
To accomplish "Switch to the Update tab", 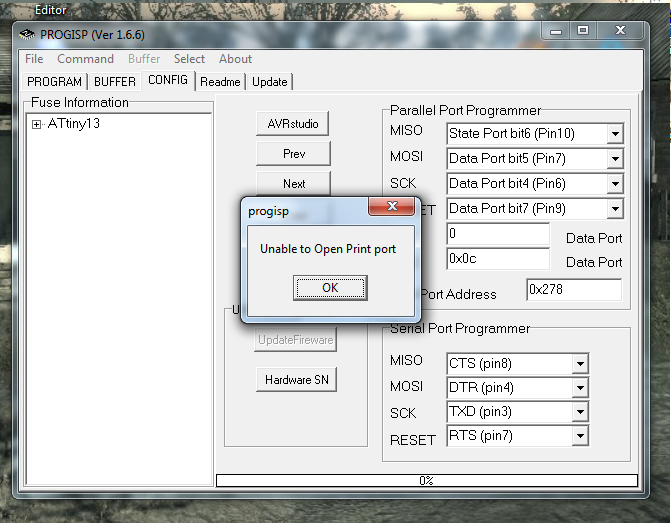I will coord(270,81).
